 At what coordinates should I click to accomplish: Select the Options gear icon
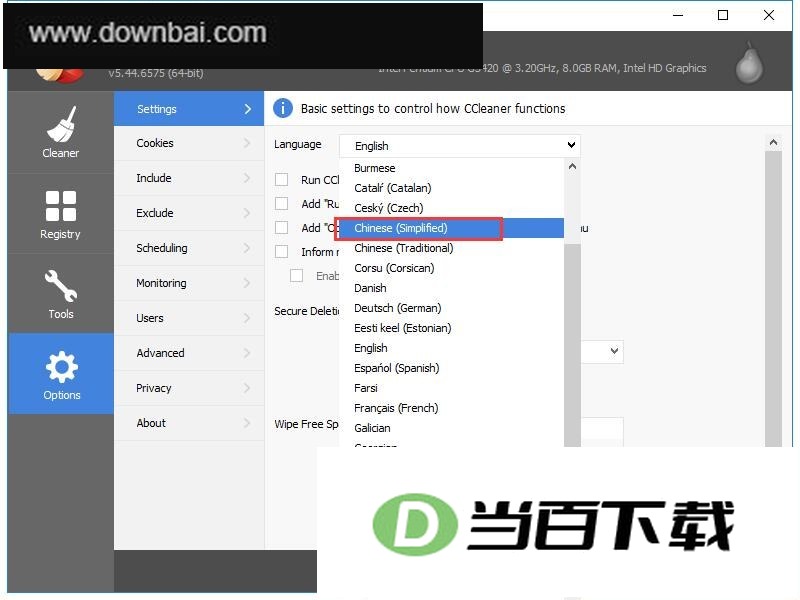pos(61,367)
